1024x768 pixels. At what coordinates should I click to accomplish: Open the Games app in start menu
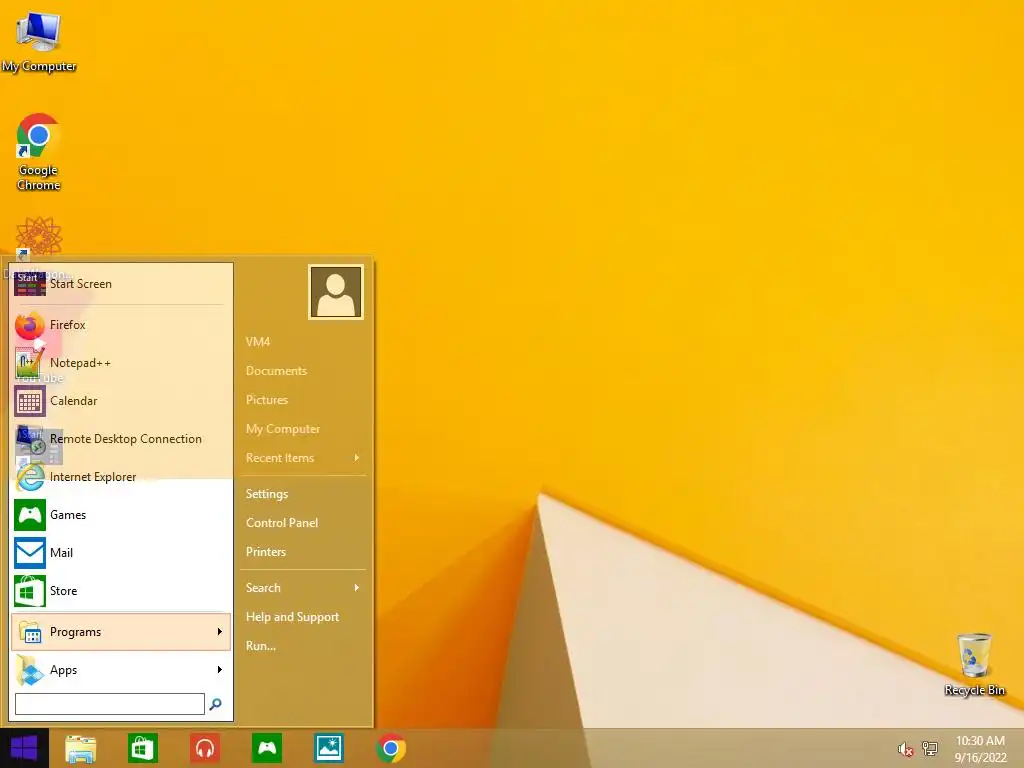click(x=121, y=515)
